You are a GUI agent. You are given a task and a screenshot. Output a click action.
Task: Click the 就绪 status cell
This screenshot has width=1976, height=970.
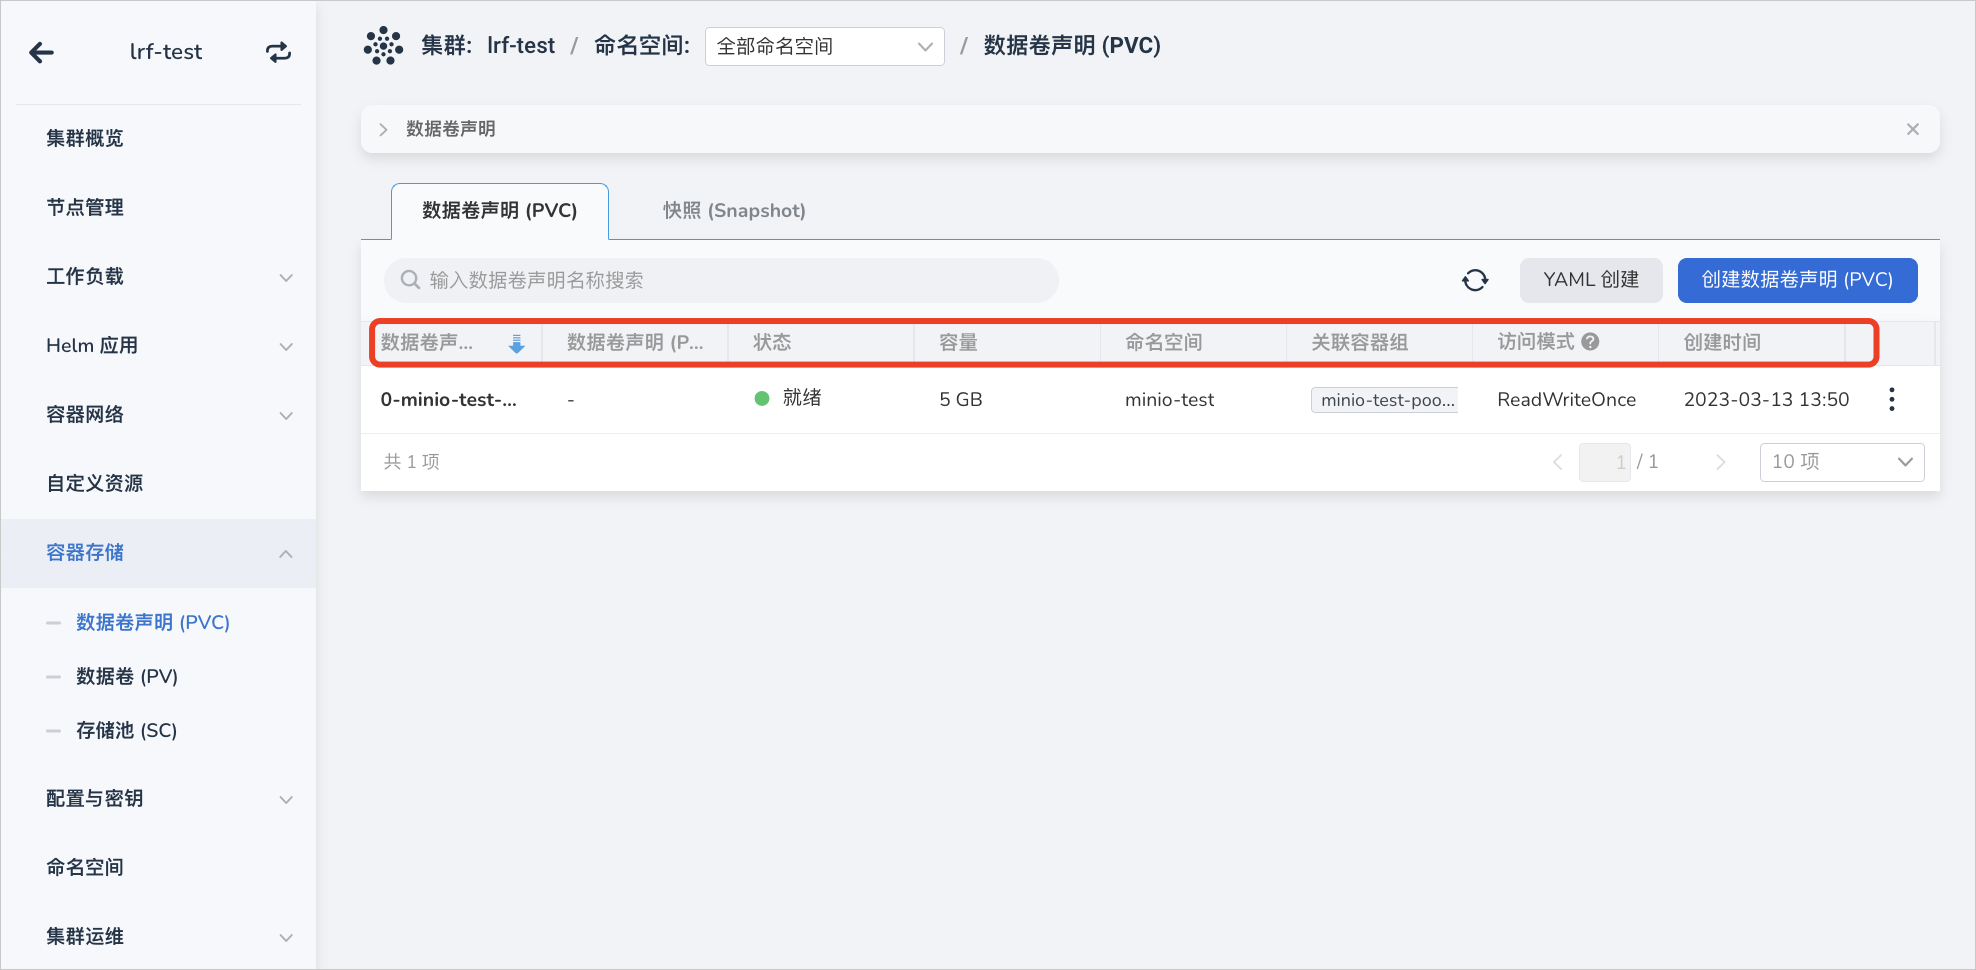point(788,398)
